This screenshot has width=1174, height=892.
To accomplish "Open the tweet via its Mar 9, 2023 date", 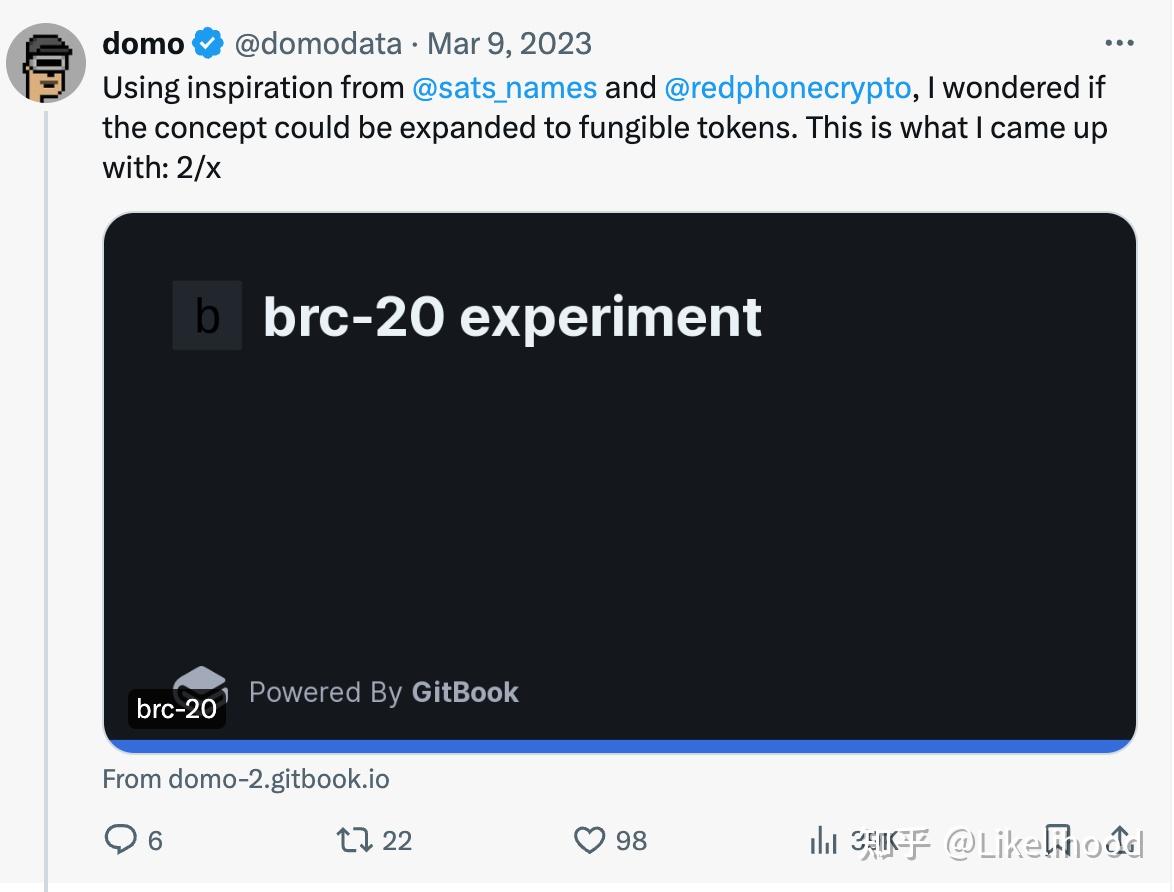I will point(509,43).
